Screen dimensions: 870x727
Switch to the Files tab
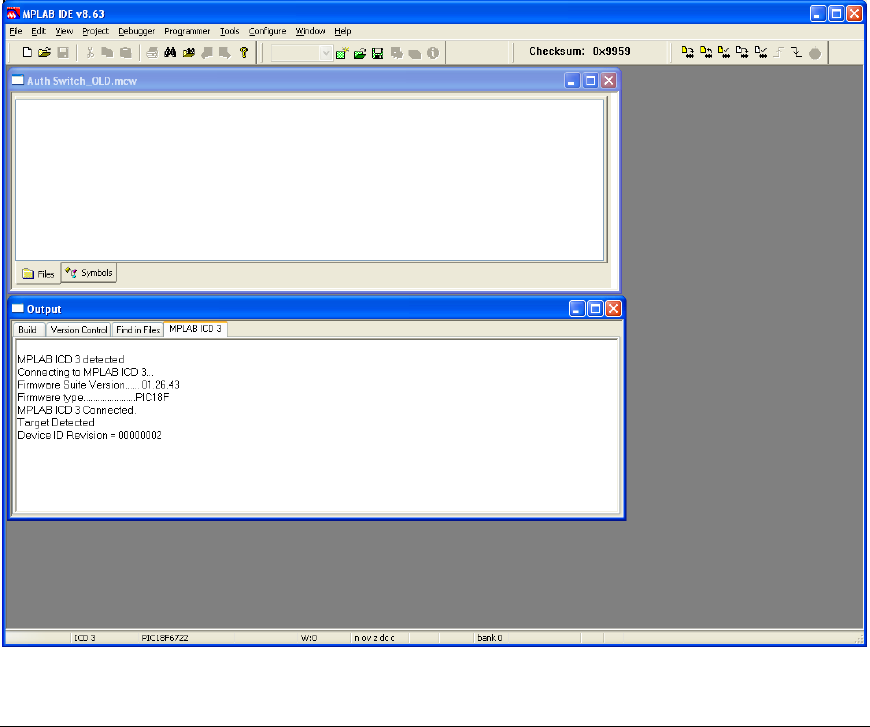click(38, 274)
